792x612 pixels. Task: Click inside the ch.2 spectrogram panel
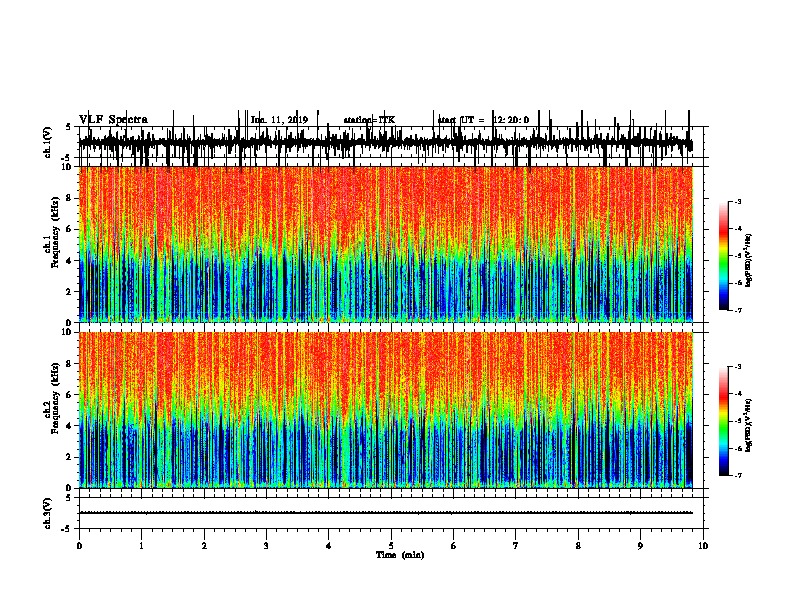(386, 410)
